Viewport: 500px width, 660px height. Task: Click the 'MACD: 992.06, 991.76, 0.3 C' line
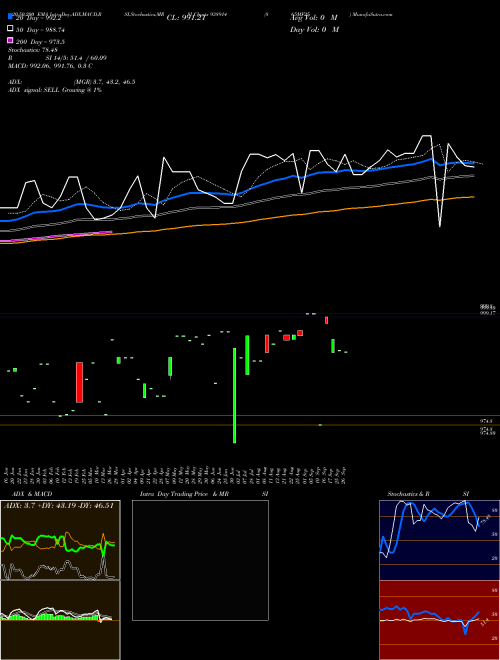click(x=51, y=66)
